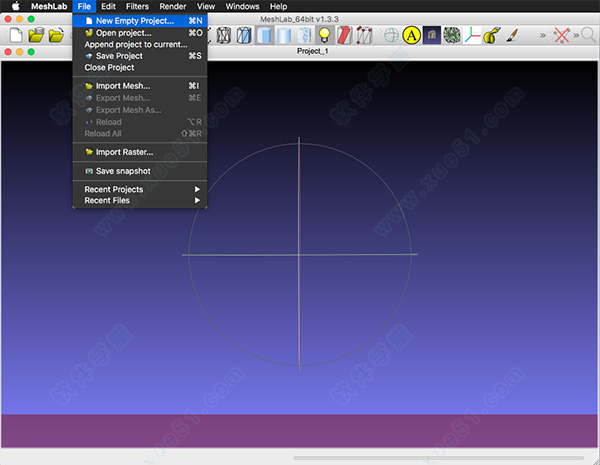600x465 pixels.
Task: Open the Filters menu
Action: pyautogui.click(x=137, y=6)
